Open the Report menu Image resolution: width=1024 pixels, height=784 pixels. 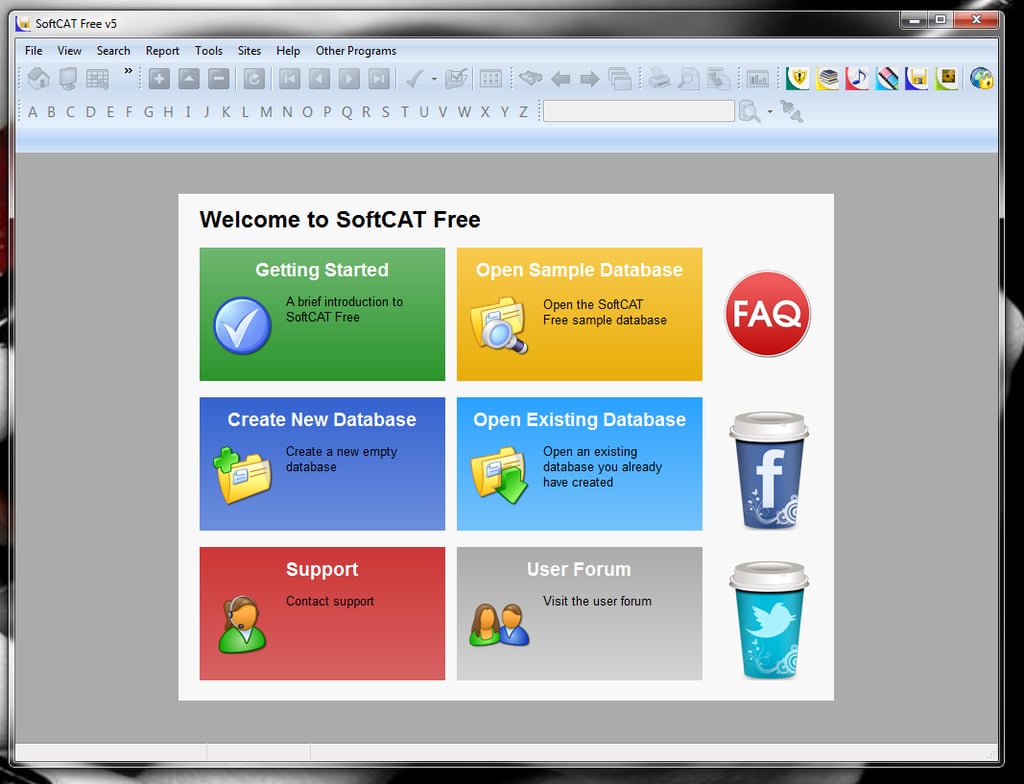(x=162, y=50)
